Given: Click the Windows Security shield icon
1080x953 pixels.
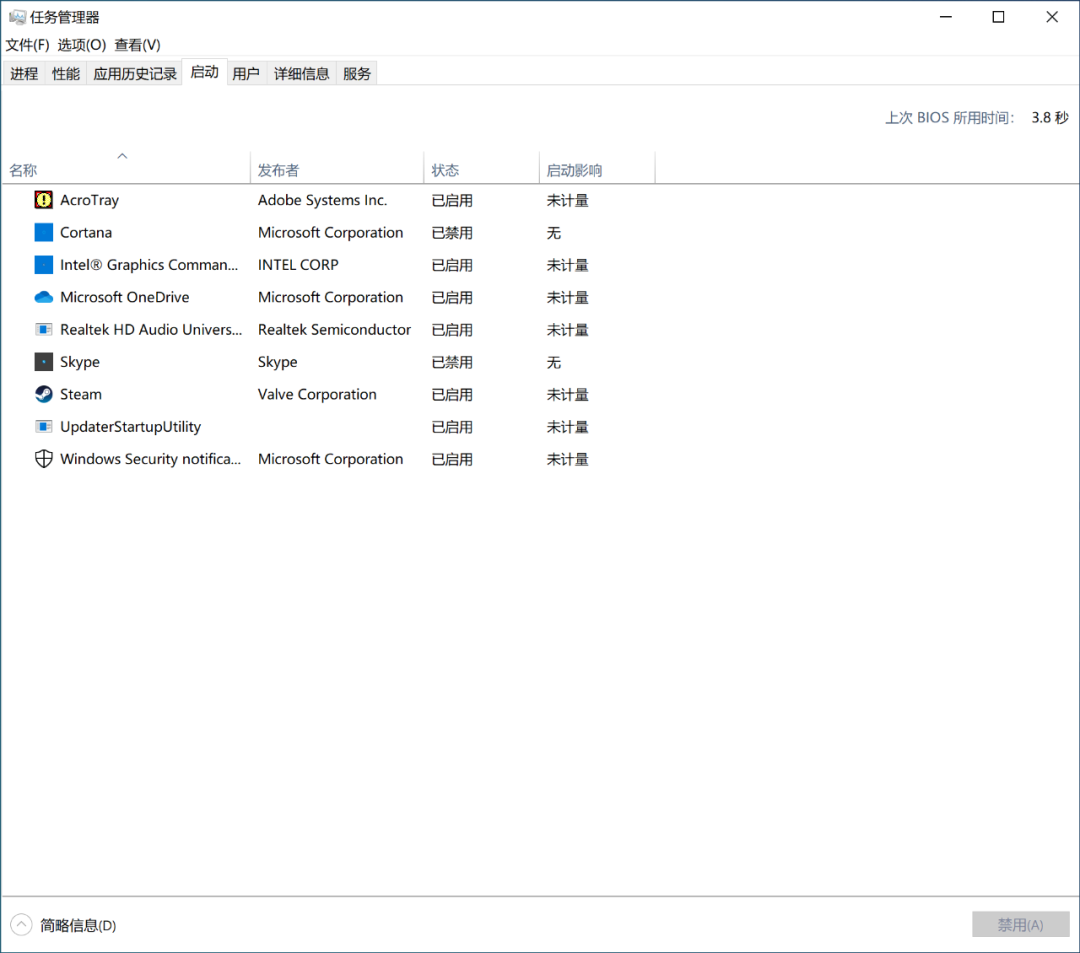Looking at the screenshot, I should 43,459.
